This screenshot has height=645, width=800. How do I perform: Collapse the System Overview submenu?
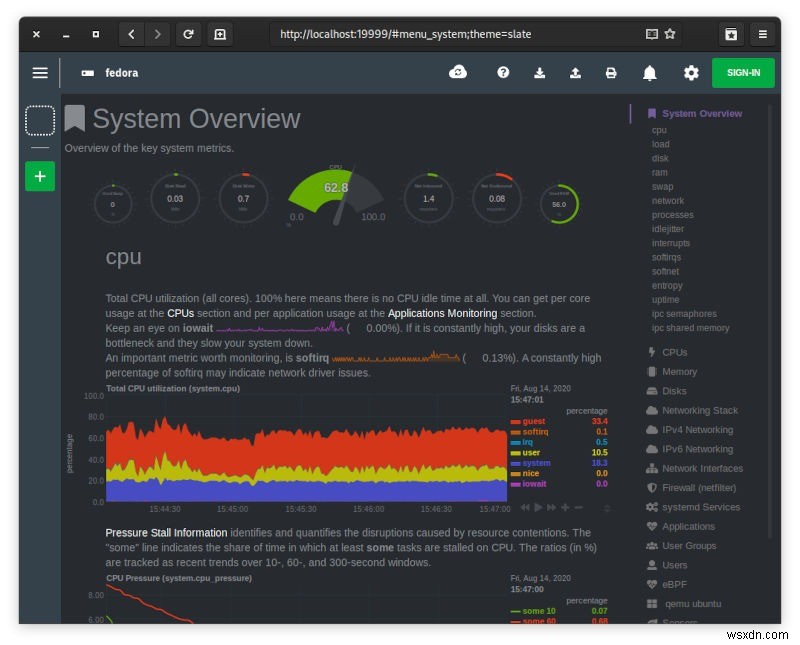[x=700, y=113]
